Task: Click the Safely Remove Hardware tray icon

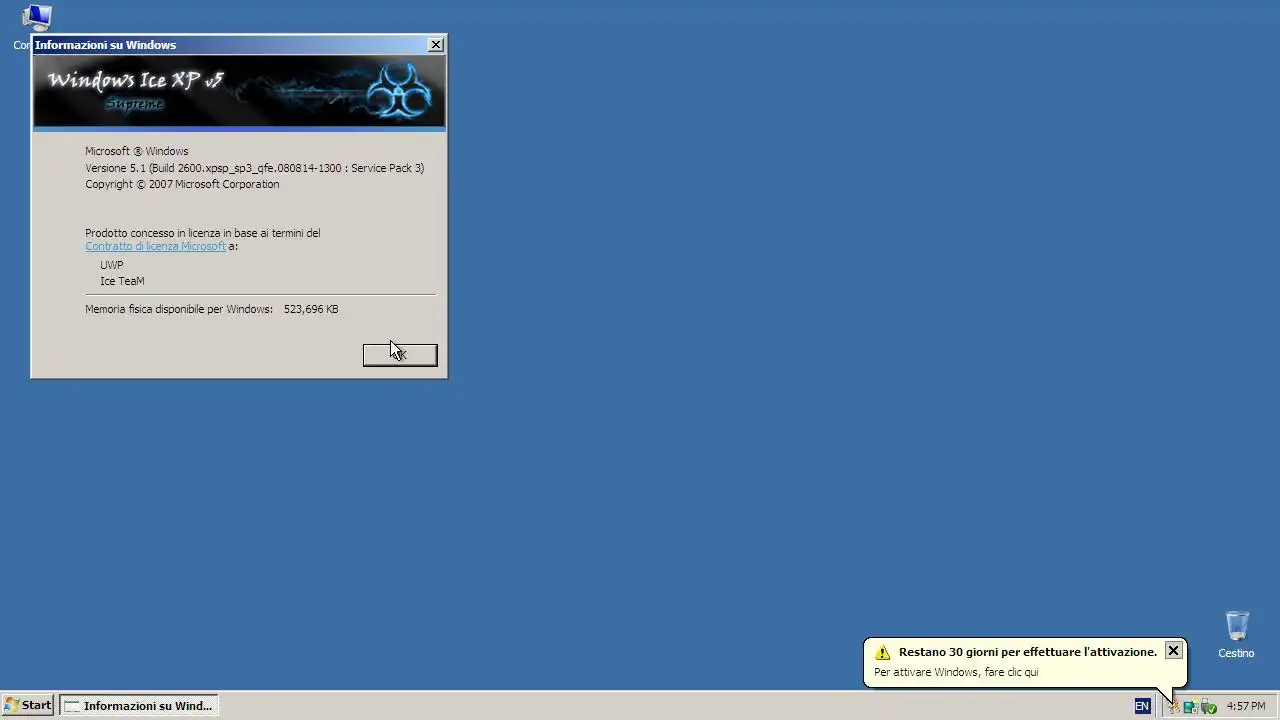Action: coord(1208,707)
